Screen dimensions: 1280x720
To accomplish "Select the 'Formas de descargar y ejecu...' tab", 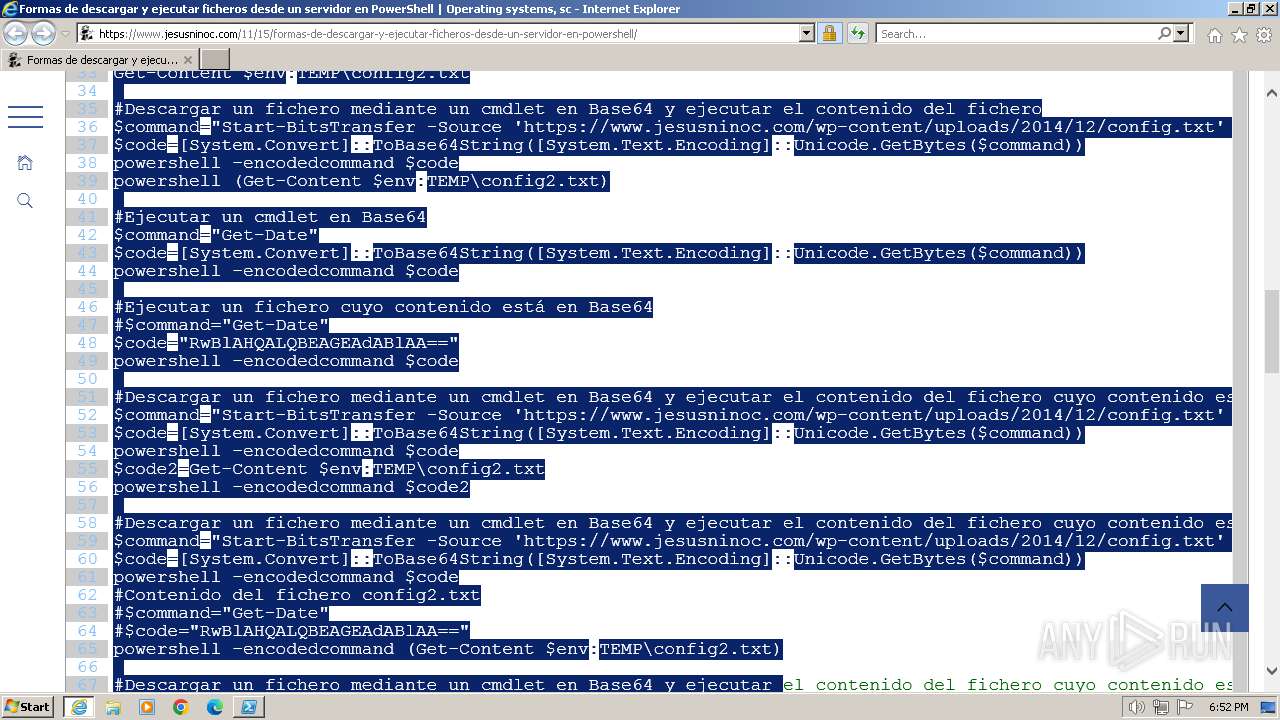I will pyautogui.click(x=101, y=60).
